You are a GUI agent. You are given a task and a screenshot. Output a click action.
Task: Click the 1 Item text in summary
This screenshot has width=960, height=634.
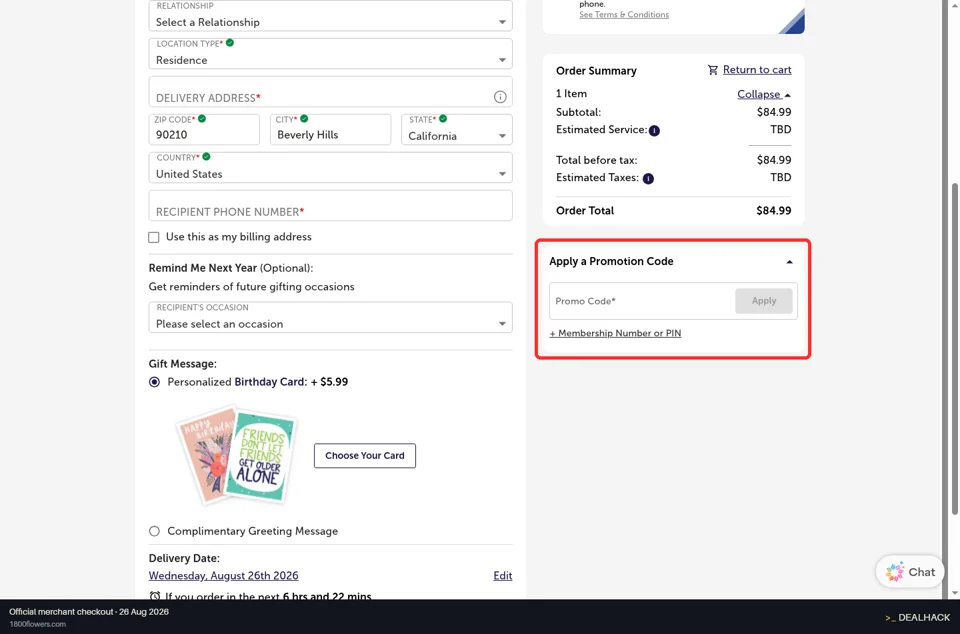(x=571, y=94)
